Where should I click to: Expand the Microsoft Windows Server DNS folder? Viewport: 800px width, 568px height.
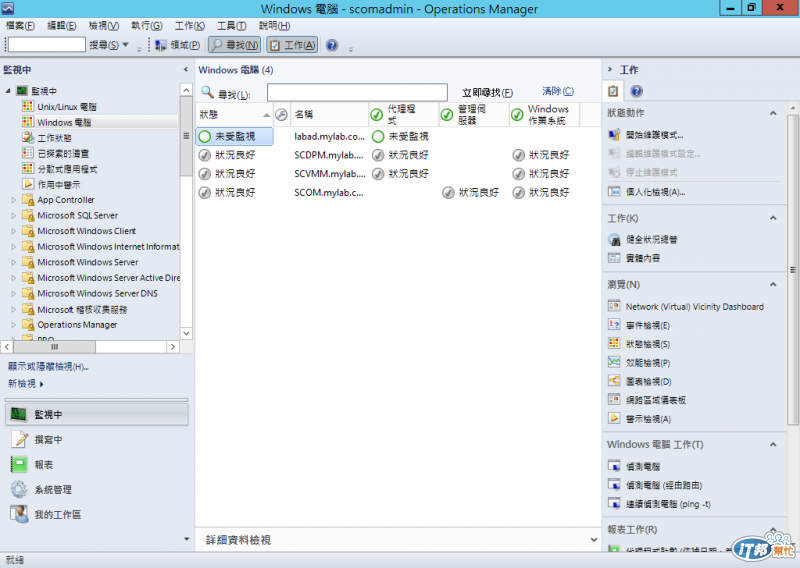click(x=14, y=293)
